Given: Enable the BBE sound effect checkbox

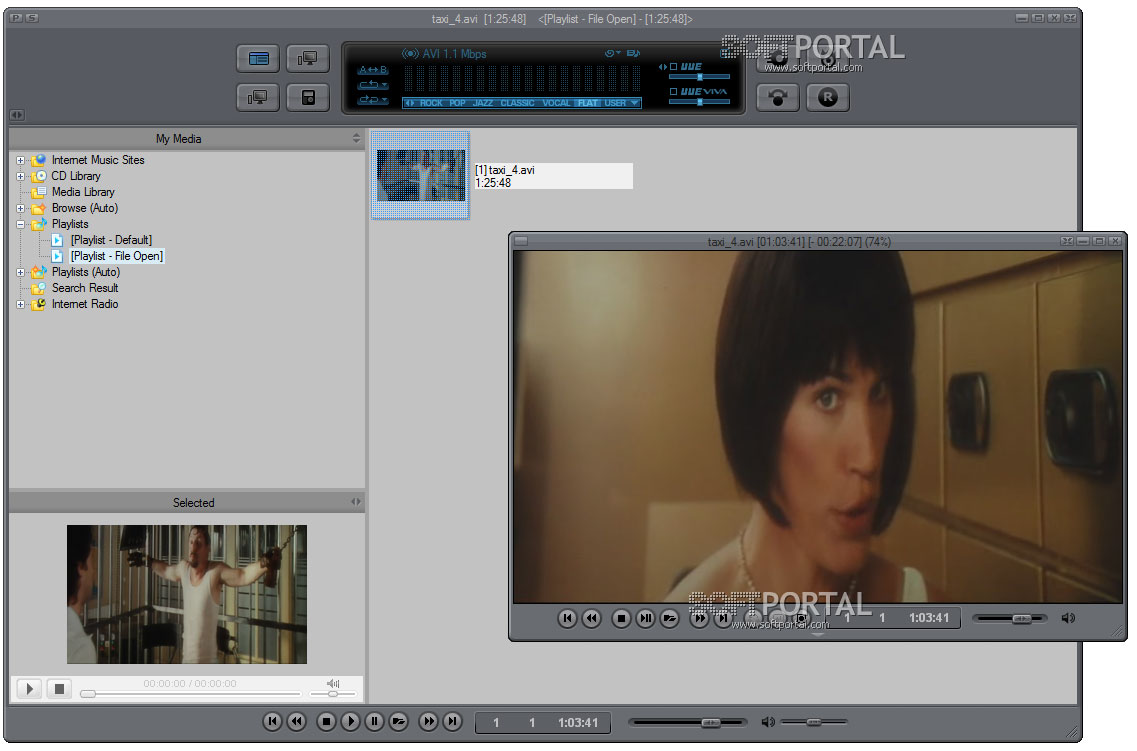Looking at the screenshot, I should click(x=673, y=67).
